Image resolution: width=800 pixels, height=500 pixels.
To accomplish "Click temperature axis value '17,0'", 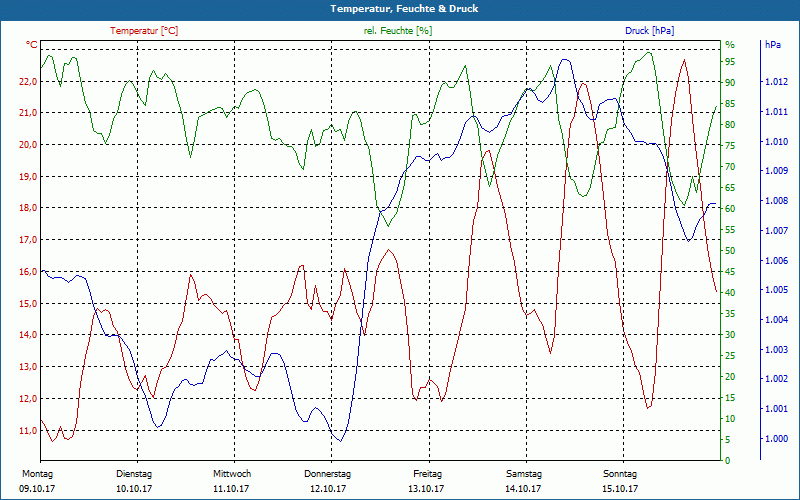I will pos(28,240).
